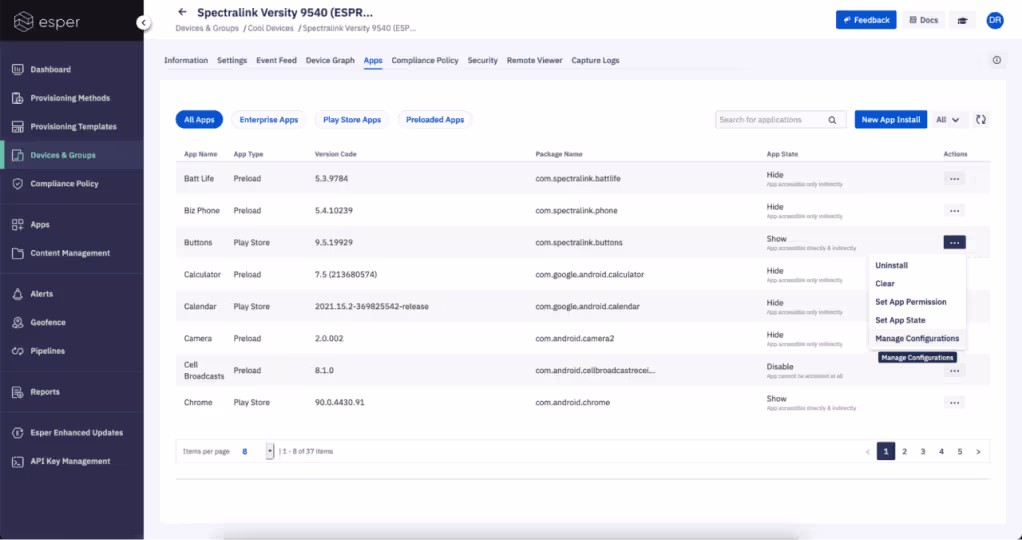
Task: Select the All Apps filter
Action: point(199,120)
